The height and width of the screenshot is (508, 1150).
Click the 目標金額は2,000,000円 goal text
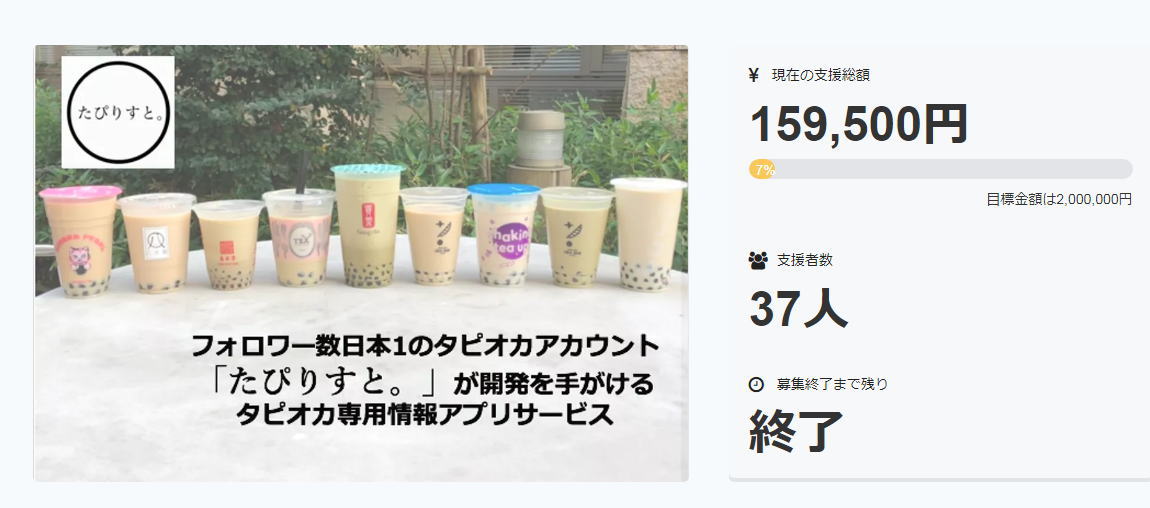coord(1059,199)
